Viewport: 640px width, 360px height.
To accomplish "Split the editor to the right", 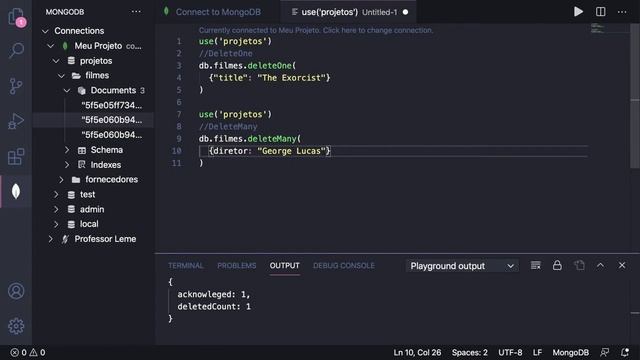I will [x=600, y=12].
